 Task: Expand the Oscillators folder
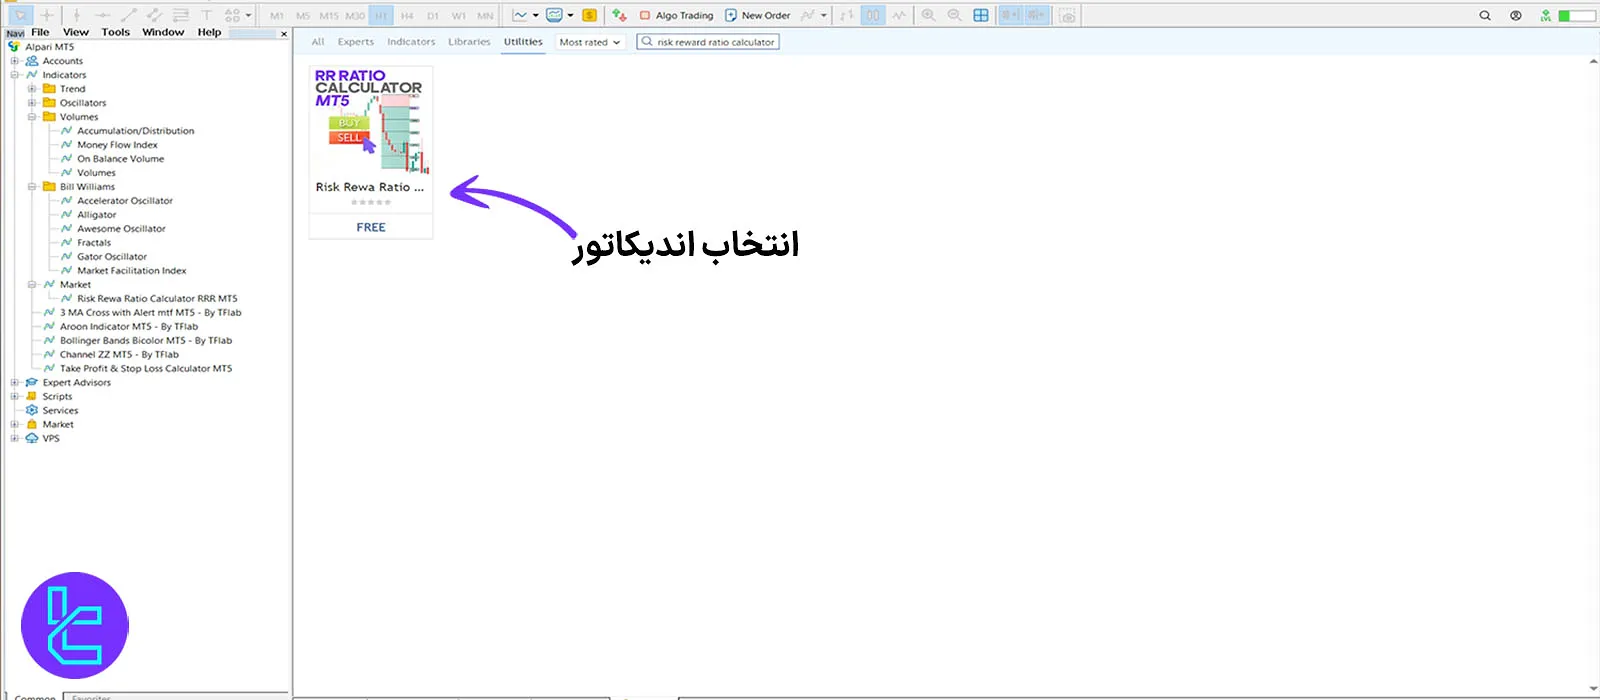point(32,103)
